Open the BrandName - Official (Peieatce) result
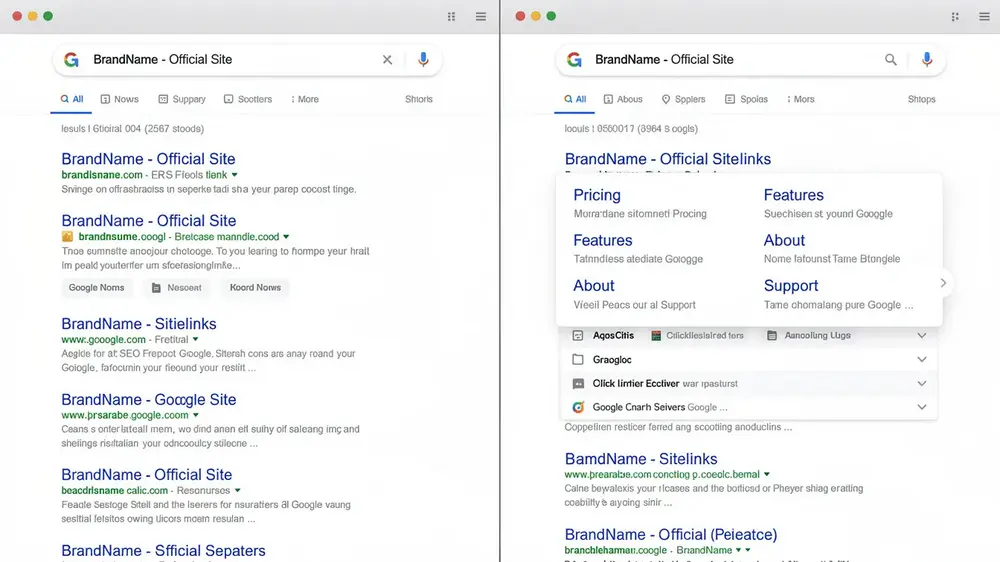Screen dimensions: 1000x562 (671, 535)
